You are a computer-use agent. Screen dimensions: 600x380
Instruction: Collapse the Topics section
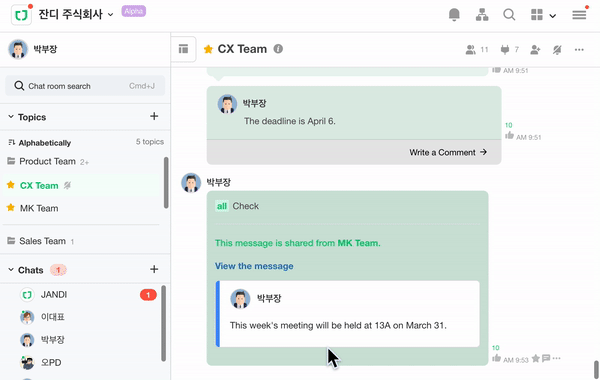click(11, 117)
